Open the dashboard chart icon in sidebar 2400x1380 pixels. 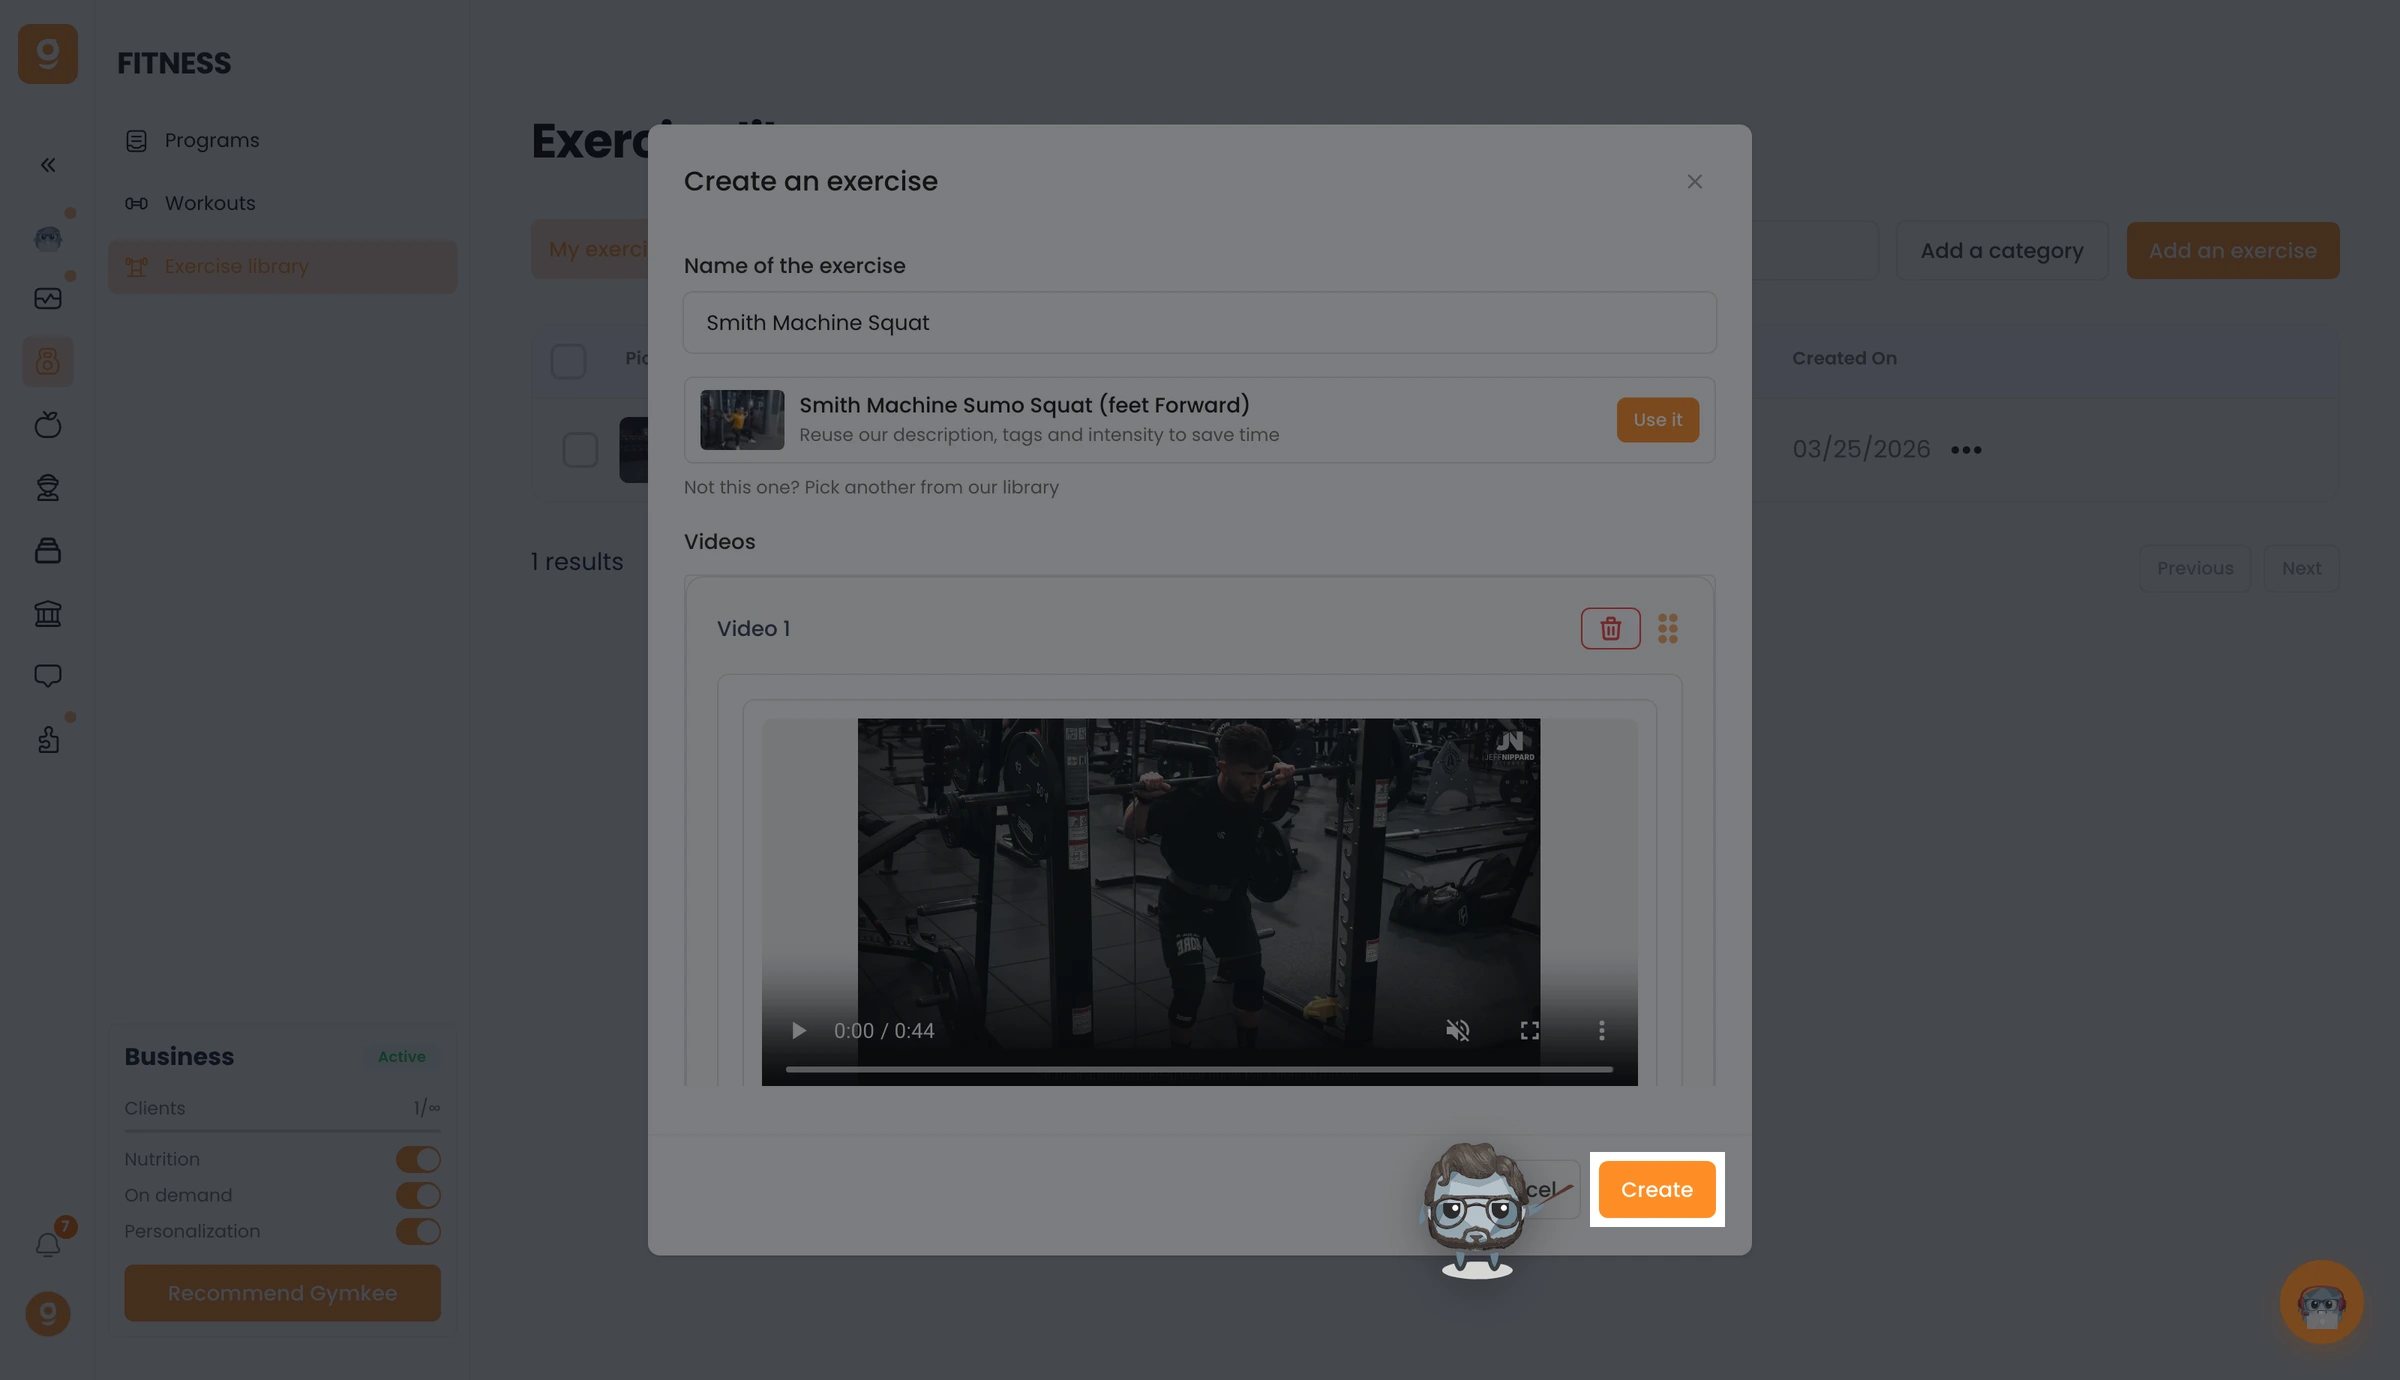click(48, 298)
